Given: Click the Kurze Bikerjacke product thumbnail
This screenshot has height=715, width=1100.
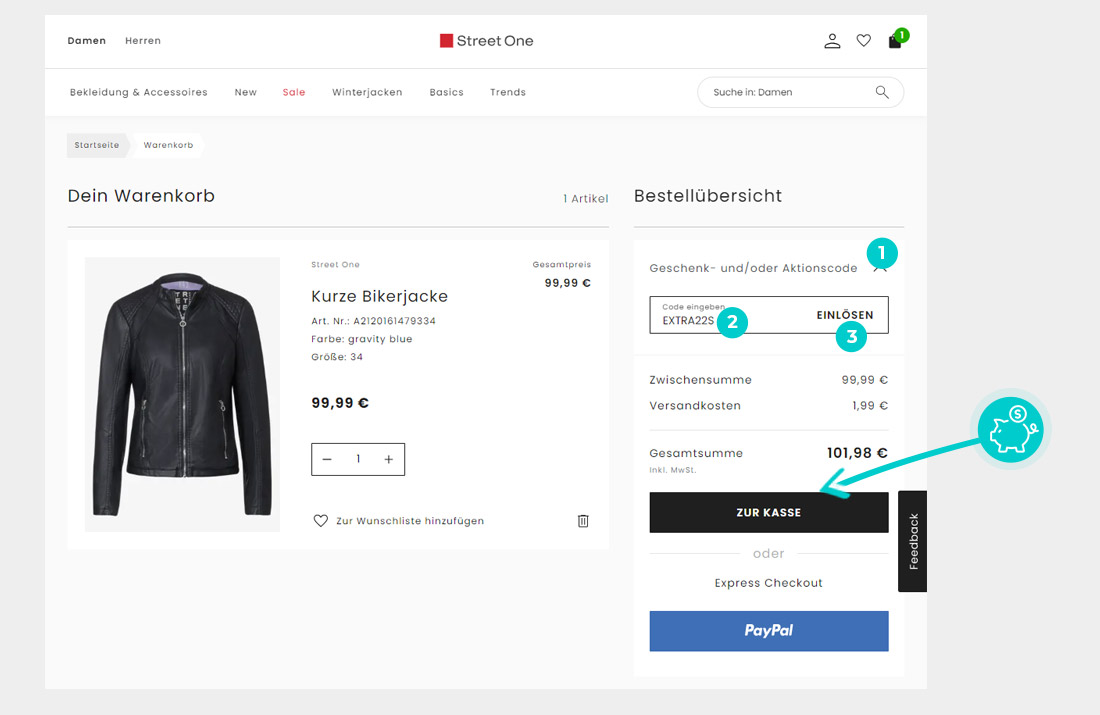Looking at the screenshot, I should [182, 394].
